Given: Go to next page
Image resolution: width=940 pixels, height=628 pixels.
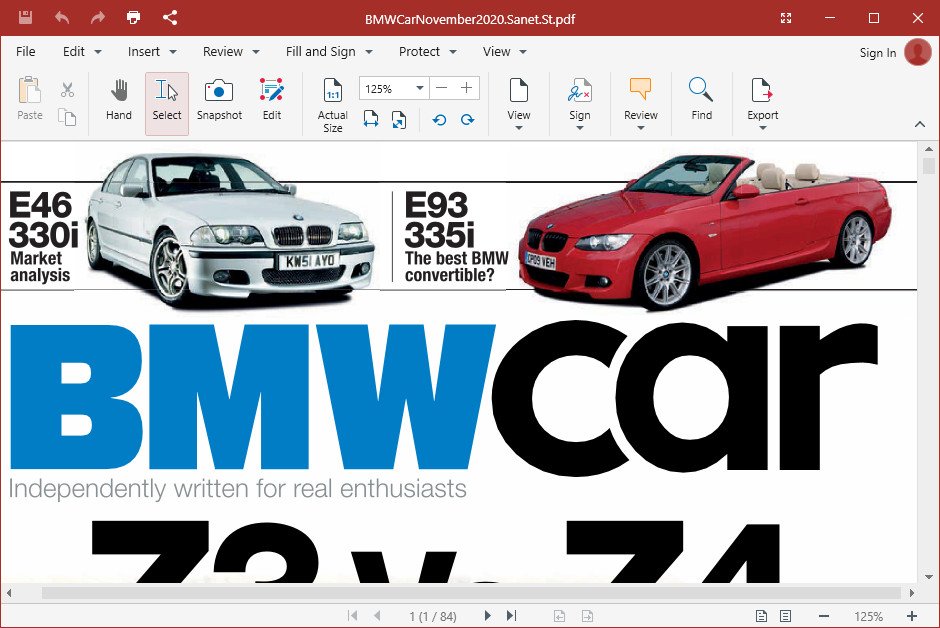Looking at the screenshot, I should point(487,615).
